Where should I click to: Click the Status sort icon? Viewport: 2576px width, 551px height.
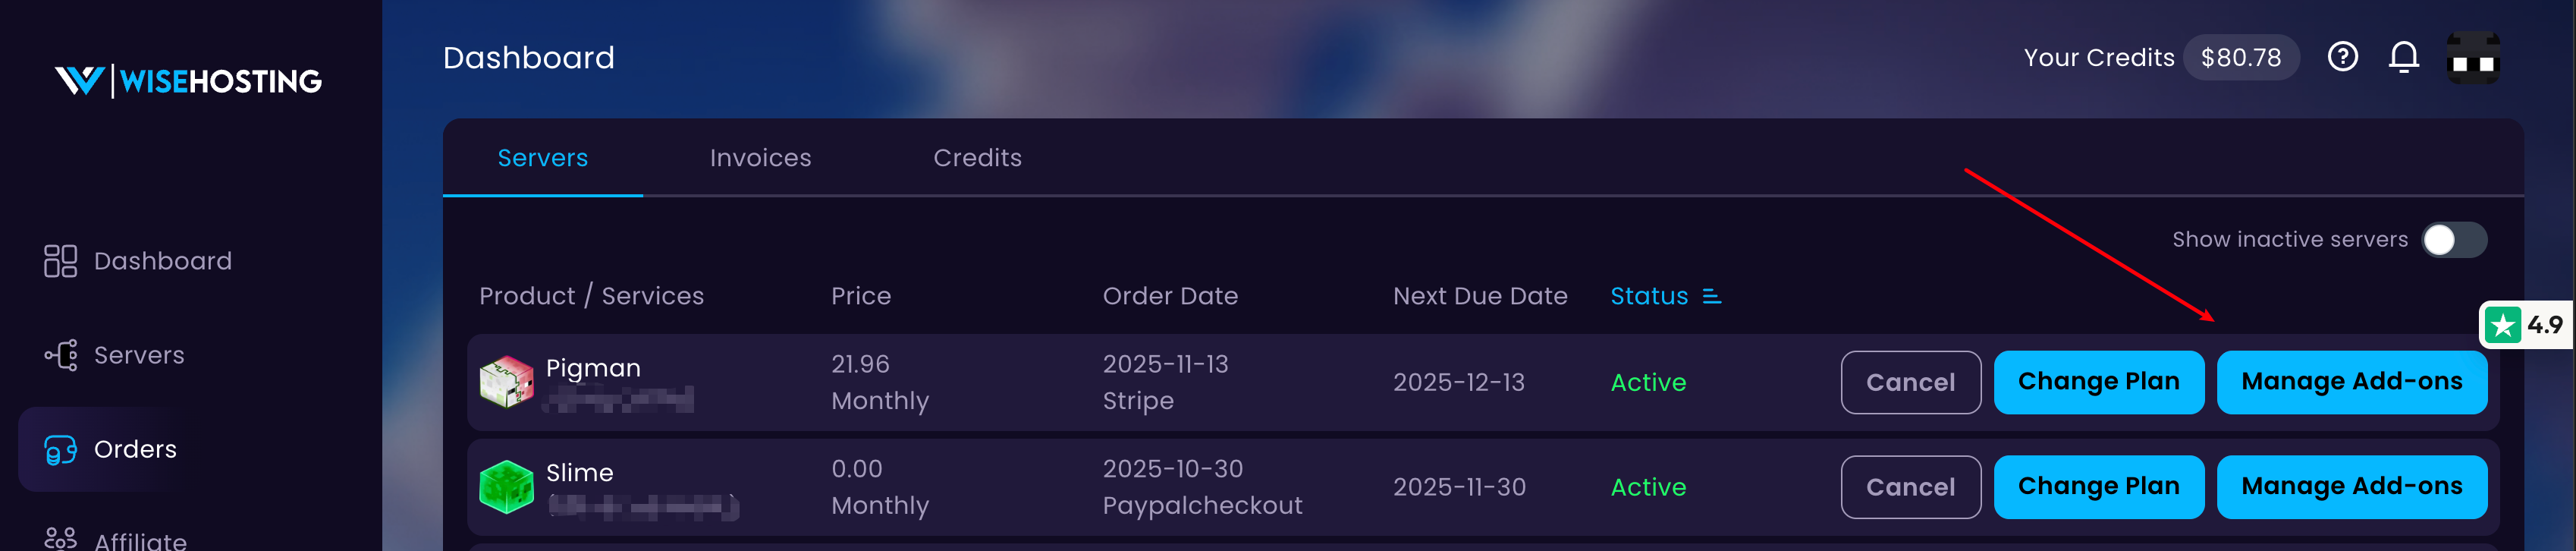pos(1712,296)
